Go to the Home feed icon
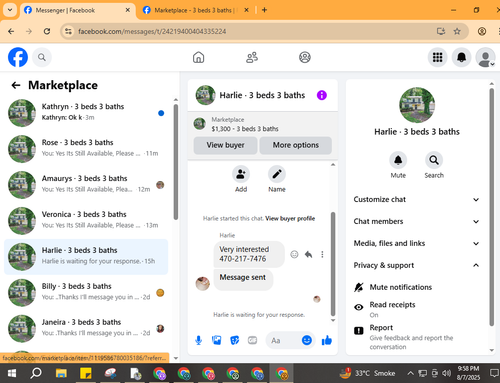This screenshot has height=383, width=500. tap(198, 57)
